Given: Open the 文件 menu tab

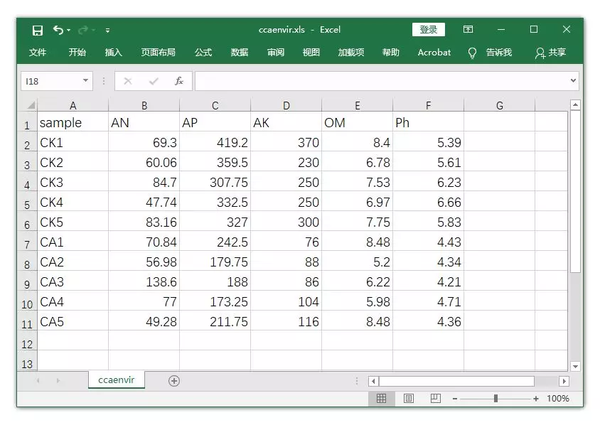Looking at the screenshot, I should click(38, 52).
